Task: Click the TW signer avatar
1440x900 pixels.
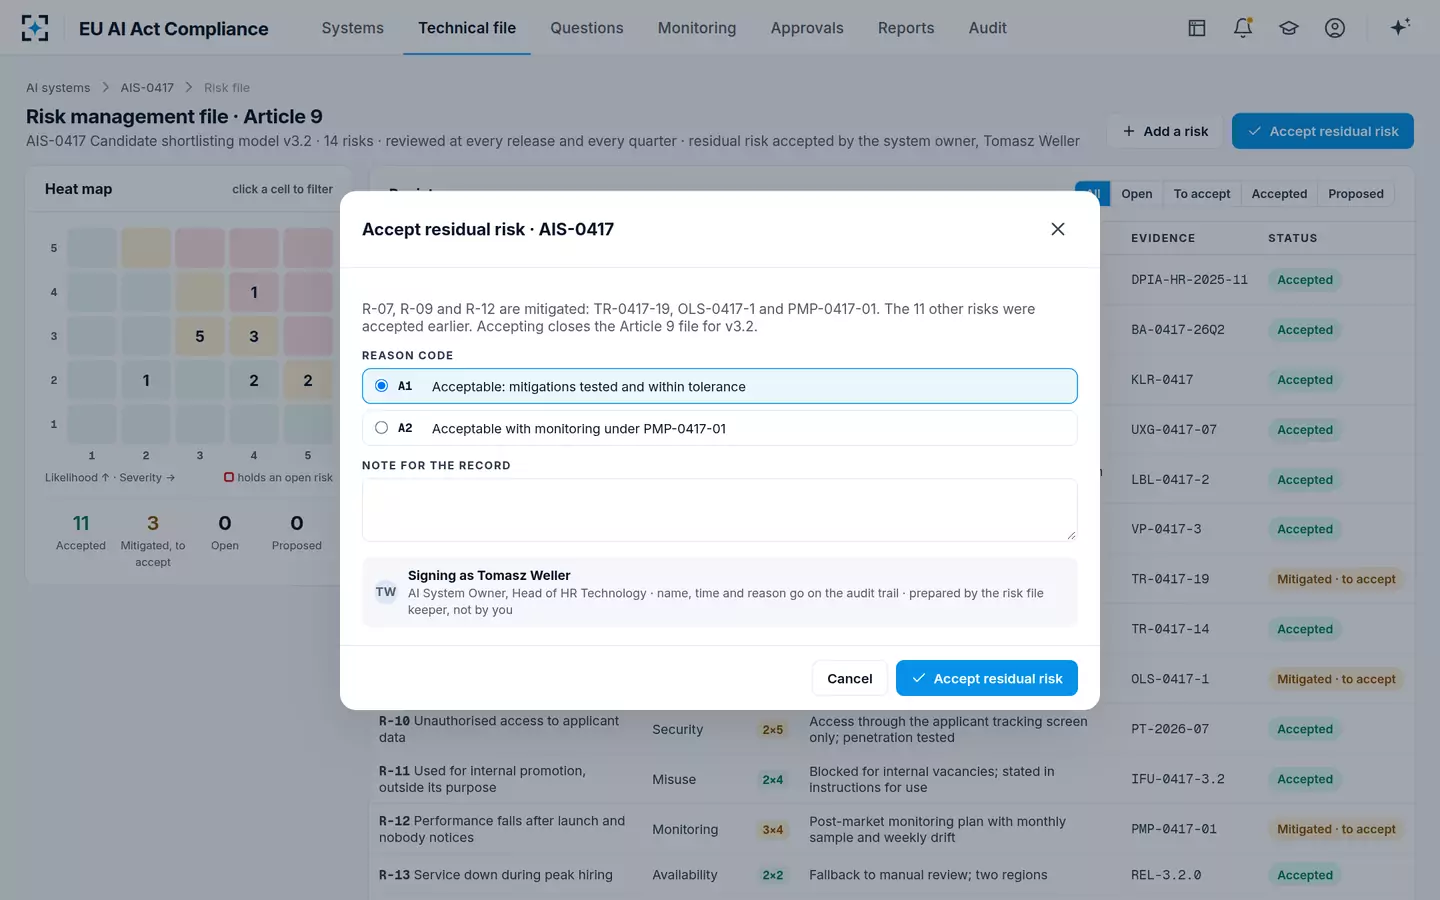Action: (386, 592)
